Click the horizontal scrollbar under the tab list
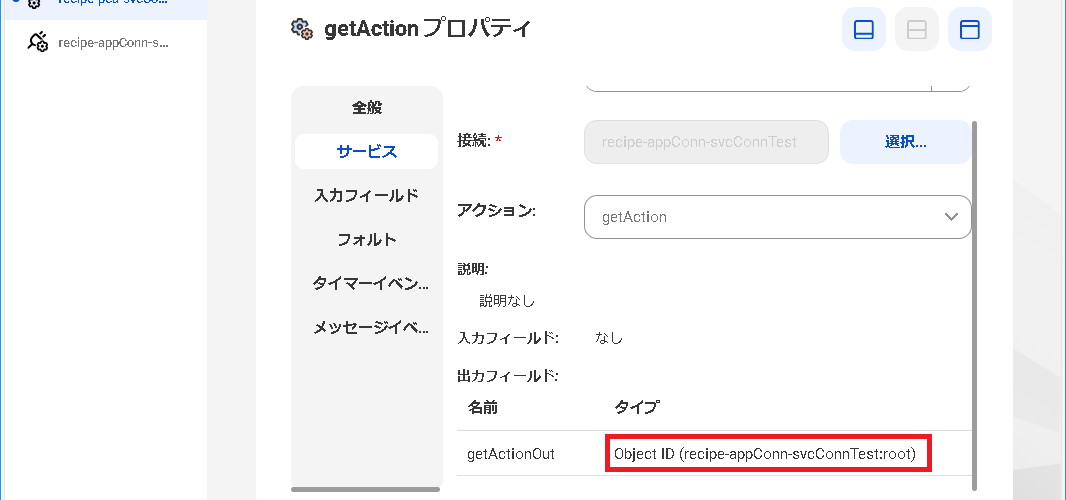This screenshot has width=1066, height=500. tap(365, 489)
